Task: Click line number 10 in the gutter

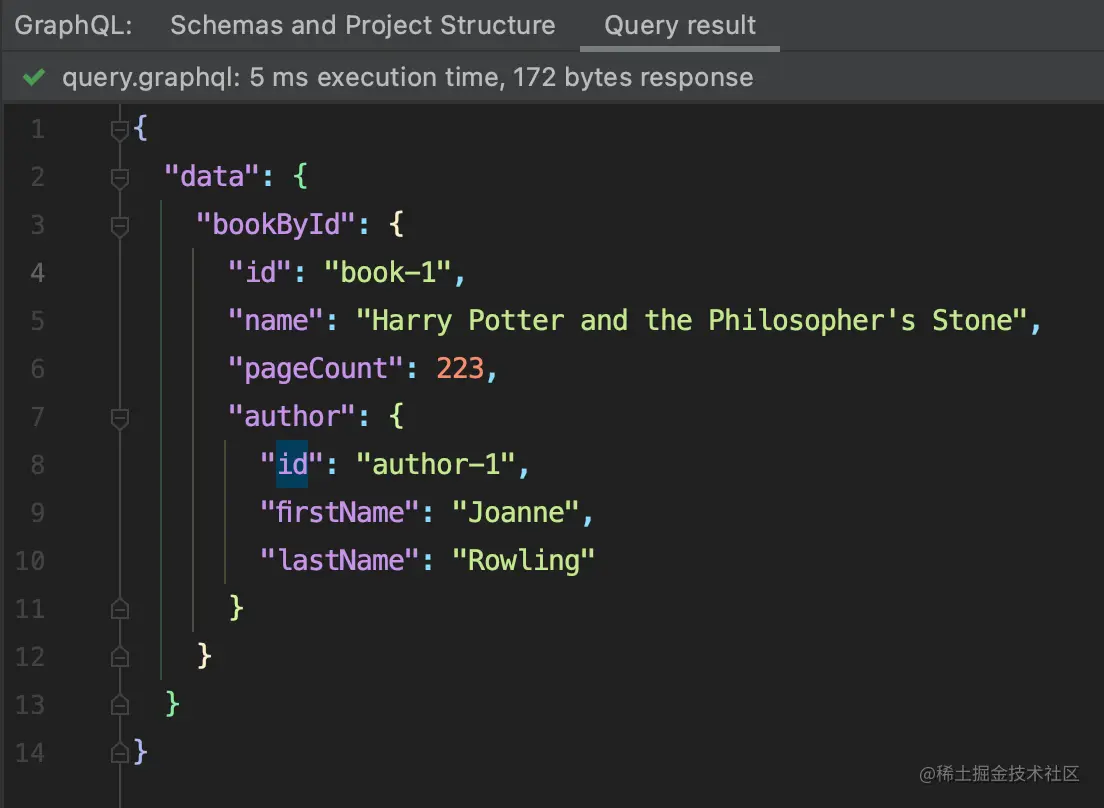Action: pyautogui.click(x=30, y=561)
